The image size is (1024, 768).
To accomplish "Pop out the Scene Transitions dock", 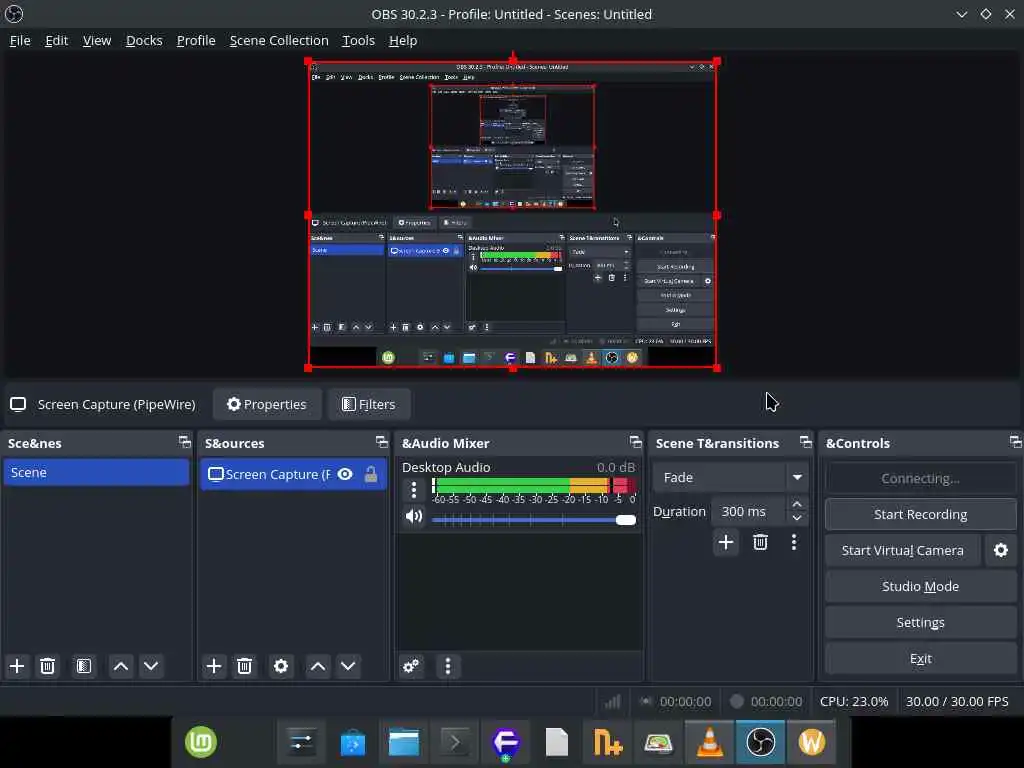I will click(x=806, y=442).
